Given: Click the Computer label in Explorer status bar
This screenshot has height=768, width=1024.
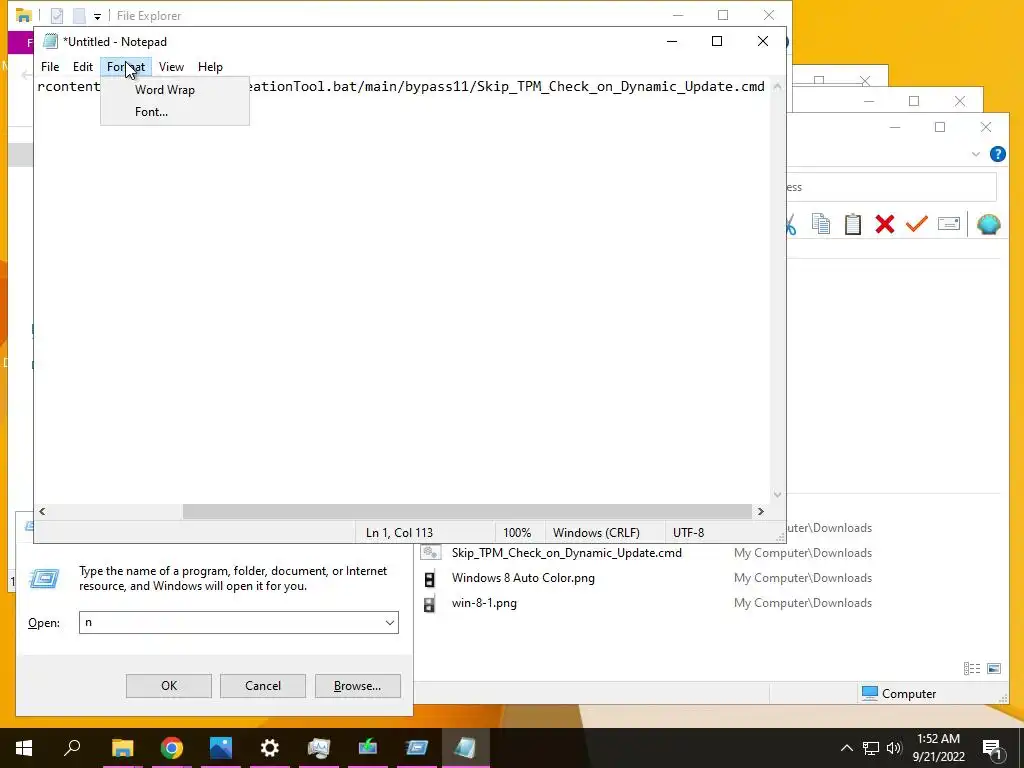Looking at the screenshot, I should [x=909, y=694].
